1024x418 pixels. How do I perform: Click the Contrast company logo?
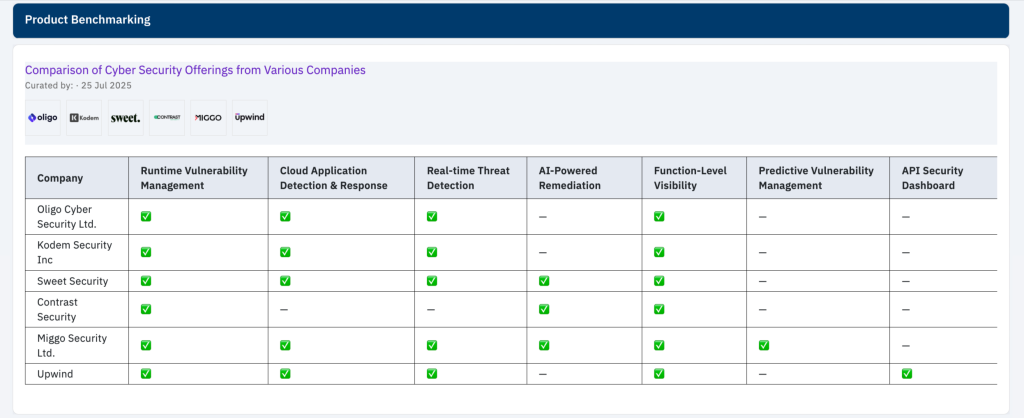167,118
